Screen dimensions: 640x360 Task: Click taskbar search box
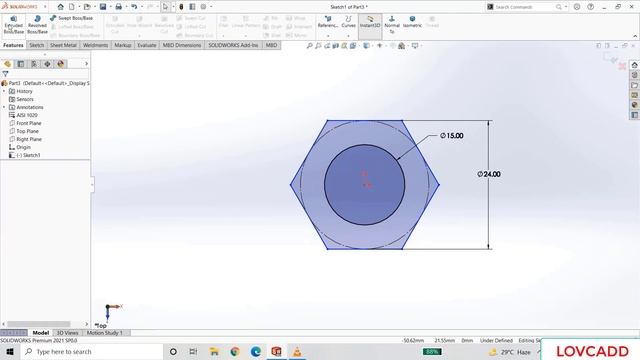tap(93, 351)
